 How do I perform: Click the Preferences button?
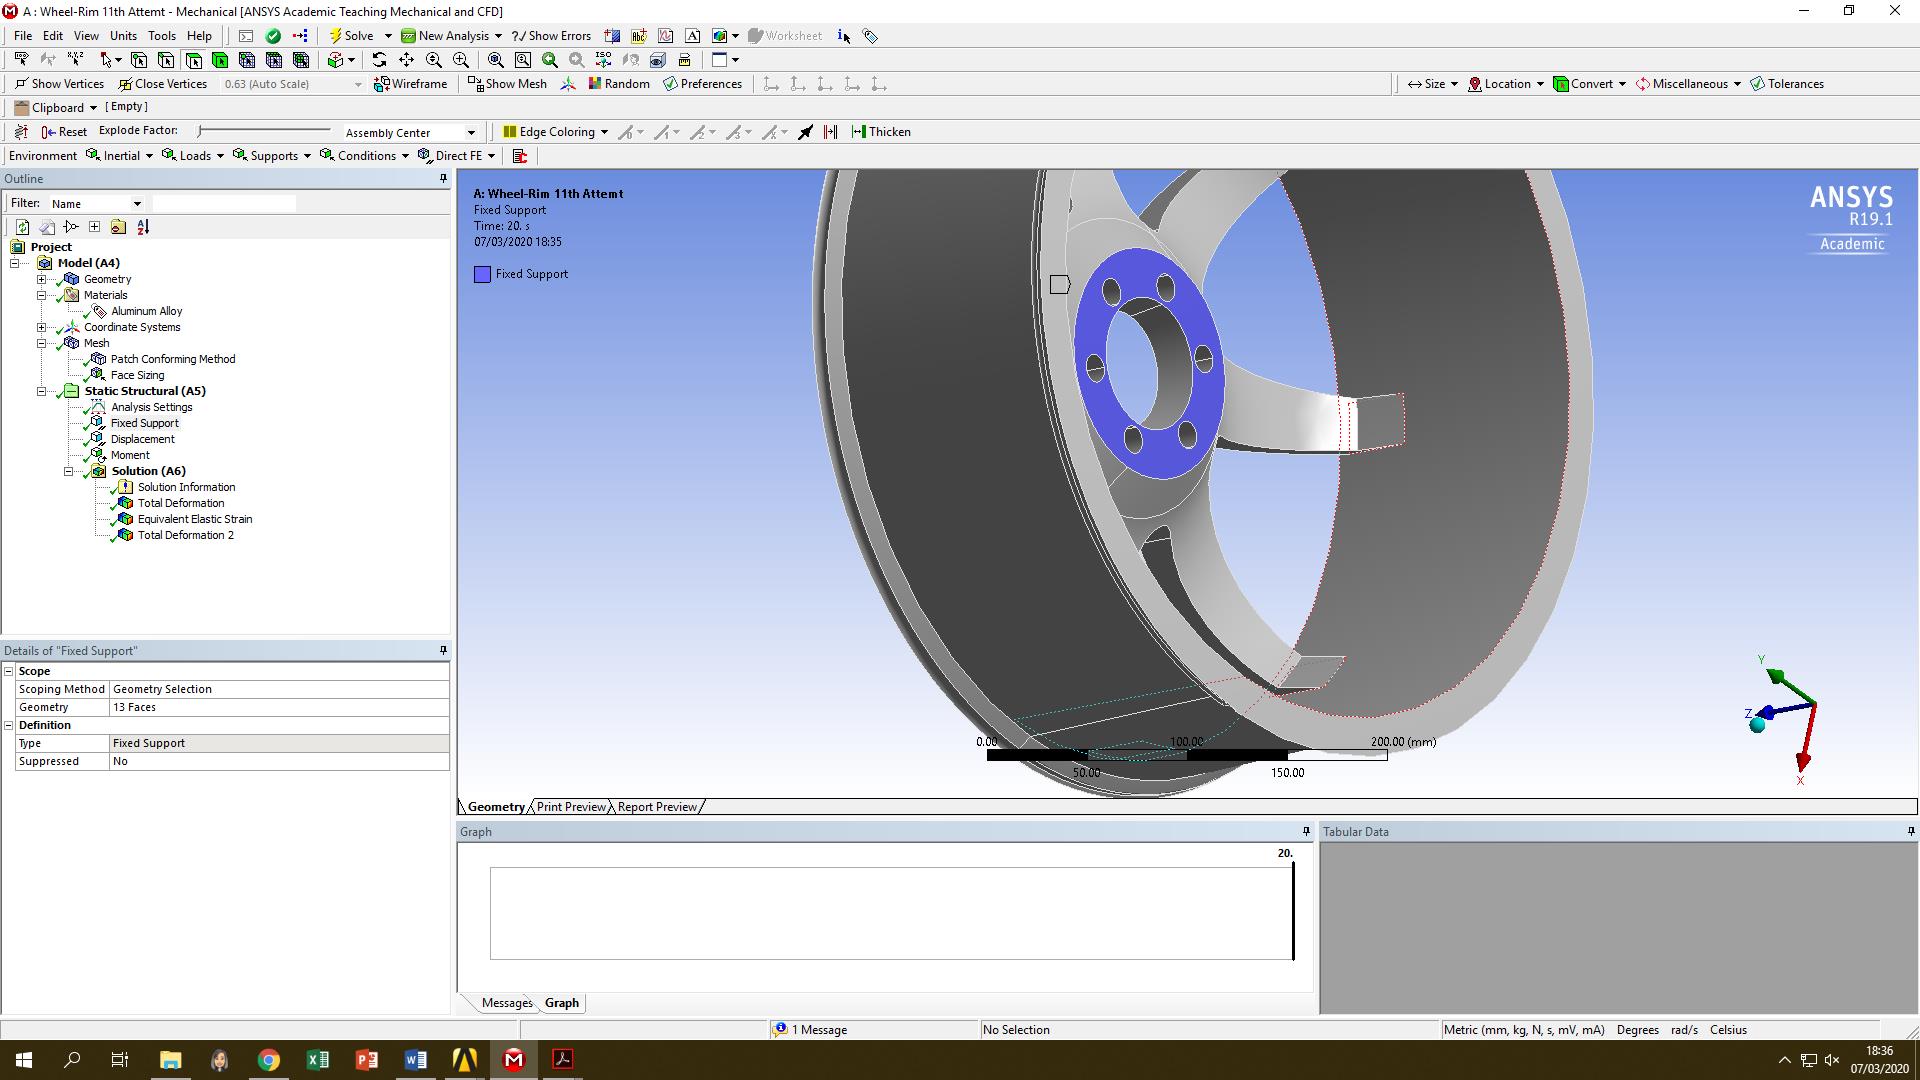click(x=702, y=84)
